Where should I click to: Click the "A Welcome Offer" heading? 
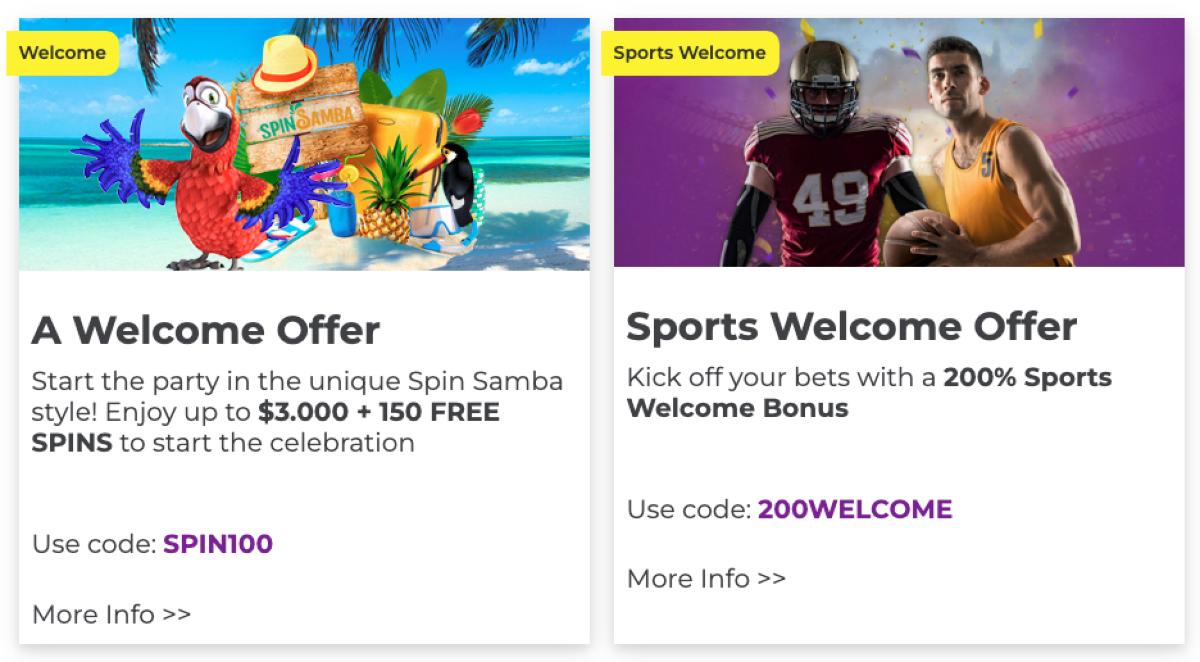pyautogui.click(x=206, y=330)
